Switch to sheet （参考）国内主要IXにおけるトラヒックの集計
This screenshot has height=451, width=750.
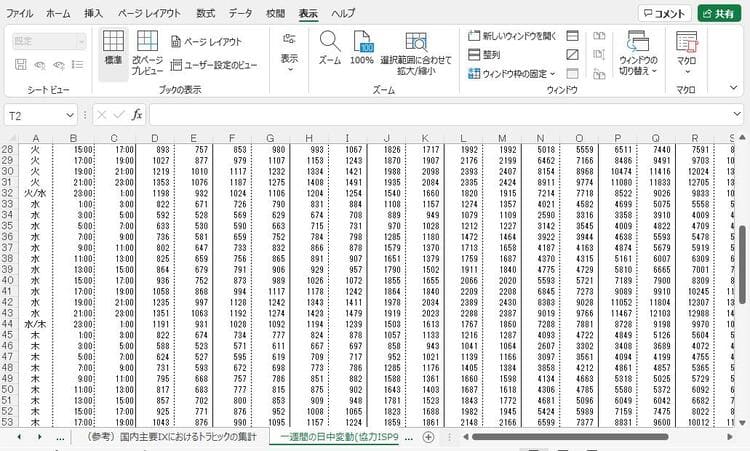coord(171,437)
